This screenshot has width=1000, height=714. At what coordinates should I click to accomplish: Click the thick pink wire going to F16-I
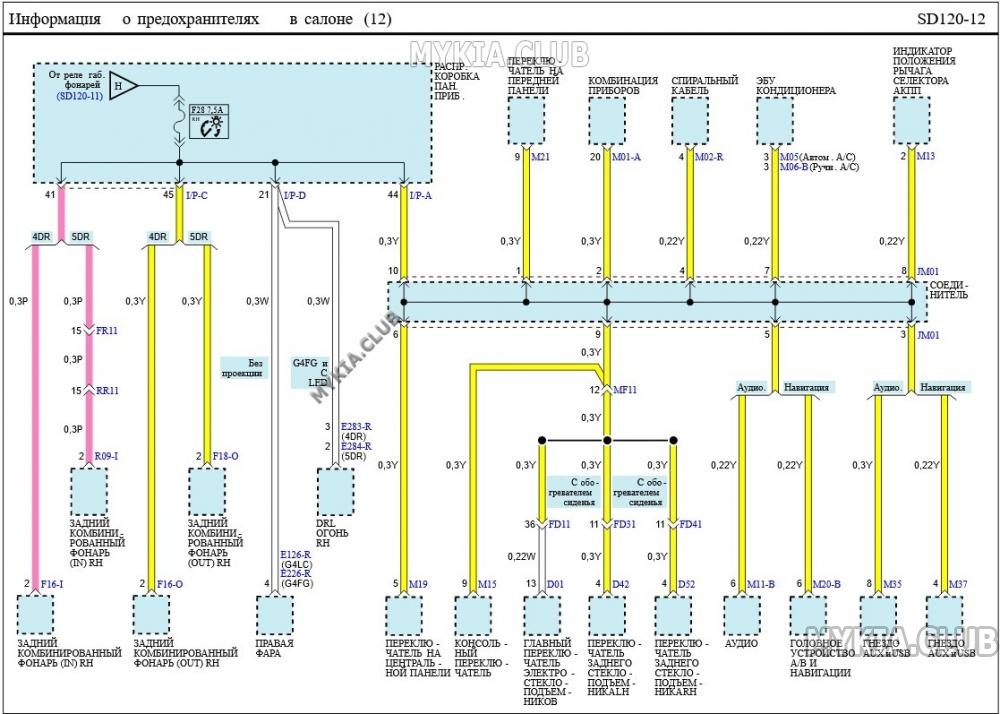35,420
